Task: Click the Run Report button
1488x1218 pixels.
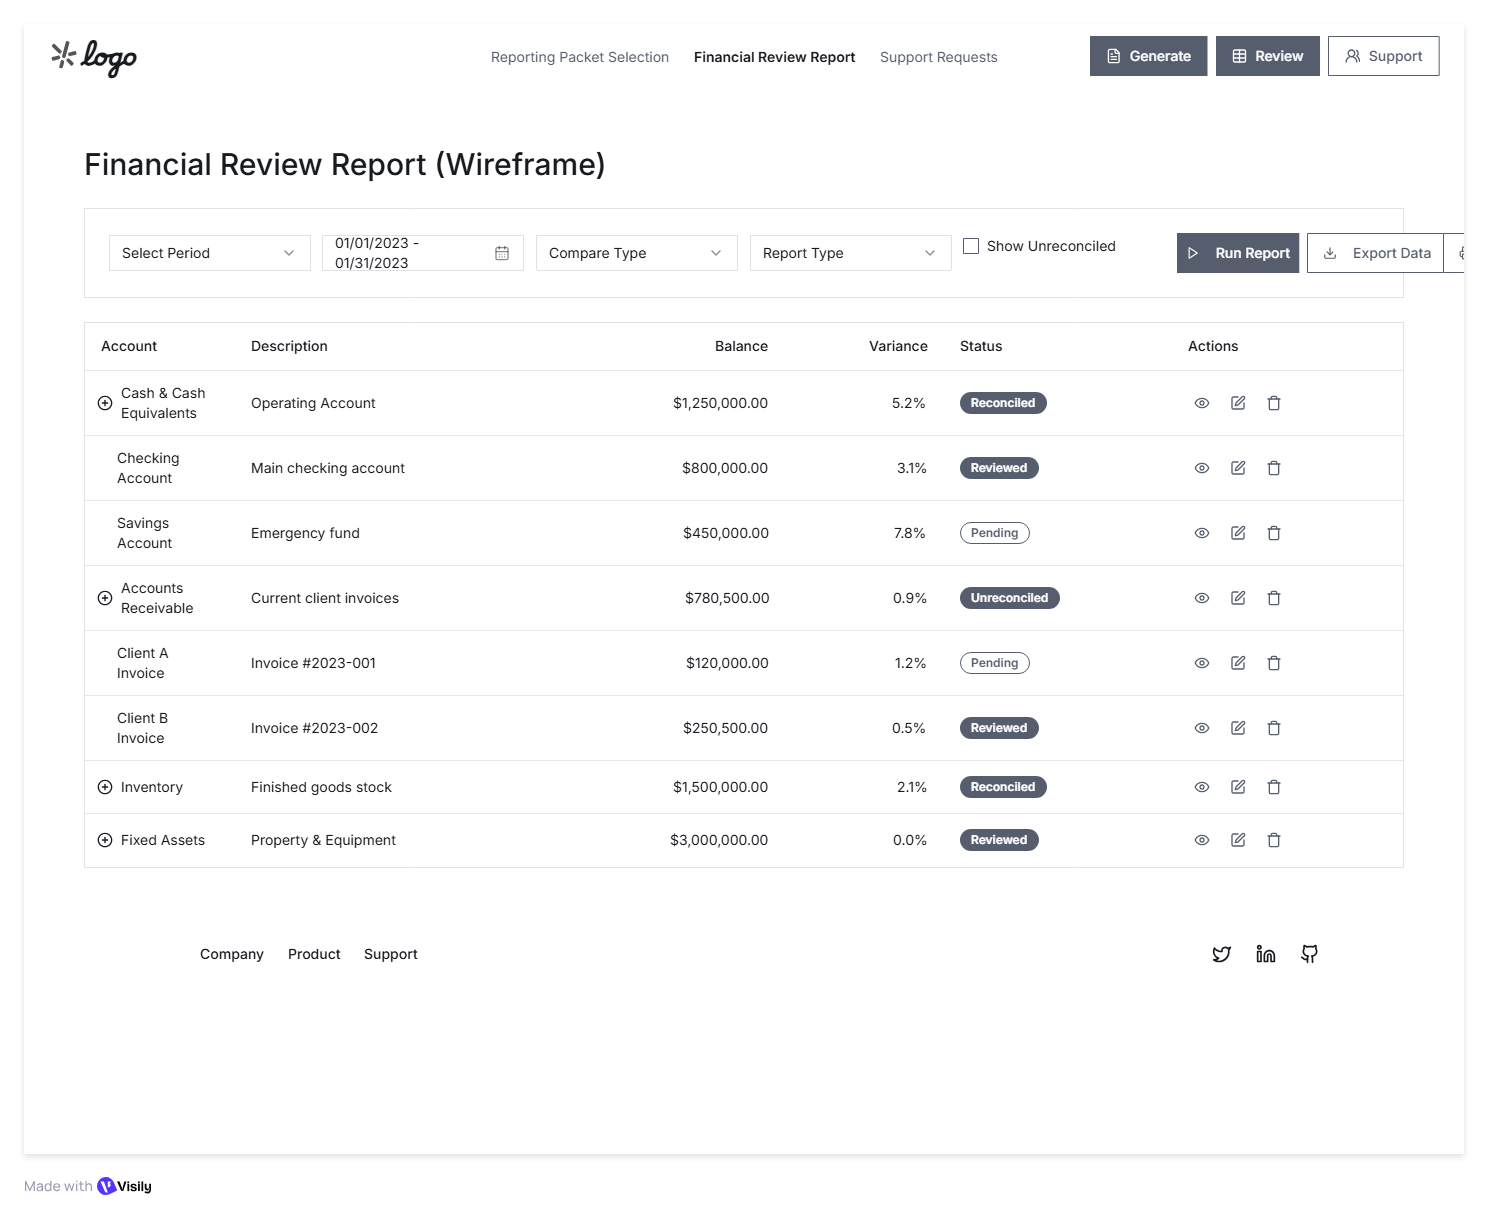Action: (1237, 253)
